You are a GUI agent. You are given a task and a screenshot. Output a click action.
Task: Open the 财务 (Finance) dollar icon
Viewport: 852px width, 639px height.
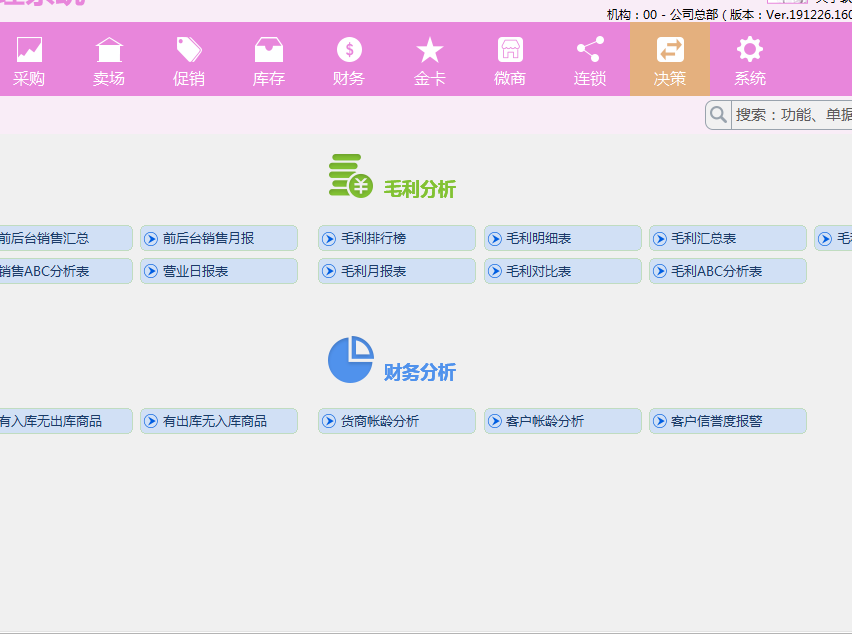coord(348,48)
